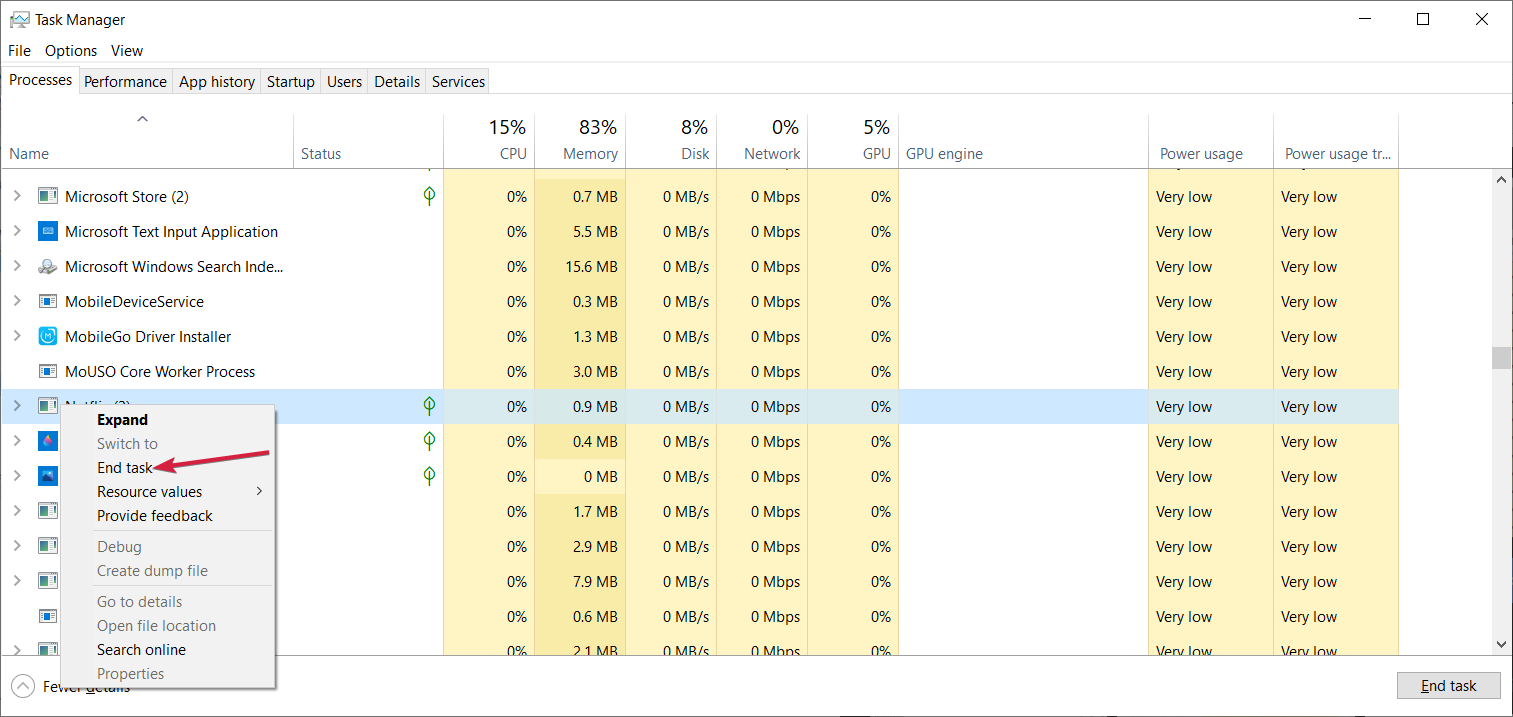Click the Microsoft Windows Search Indexer icon
This screenshot has width=1513, height=717.
[47, 267]
